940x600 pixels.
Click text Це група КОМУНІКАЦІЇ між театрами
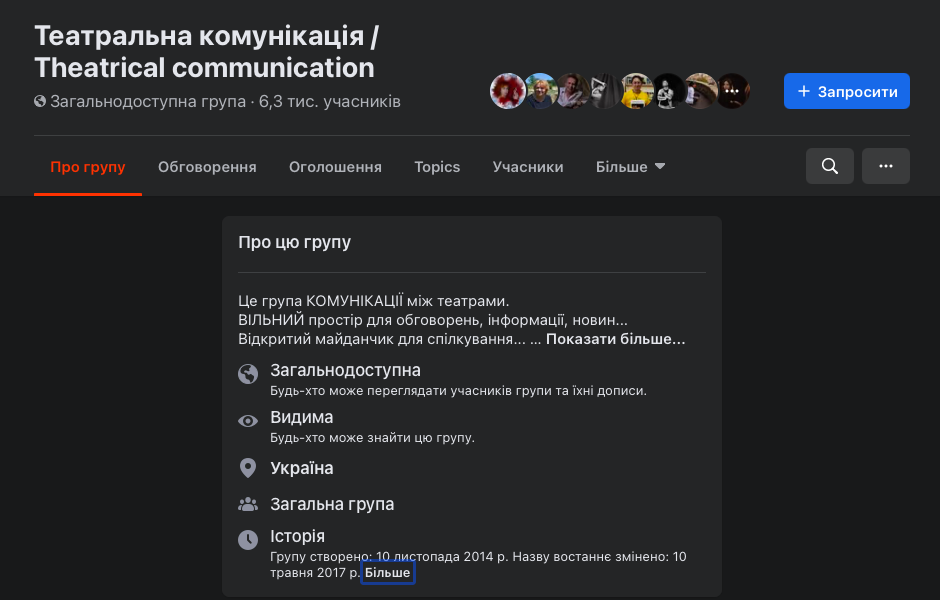[x=373, y=300]
